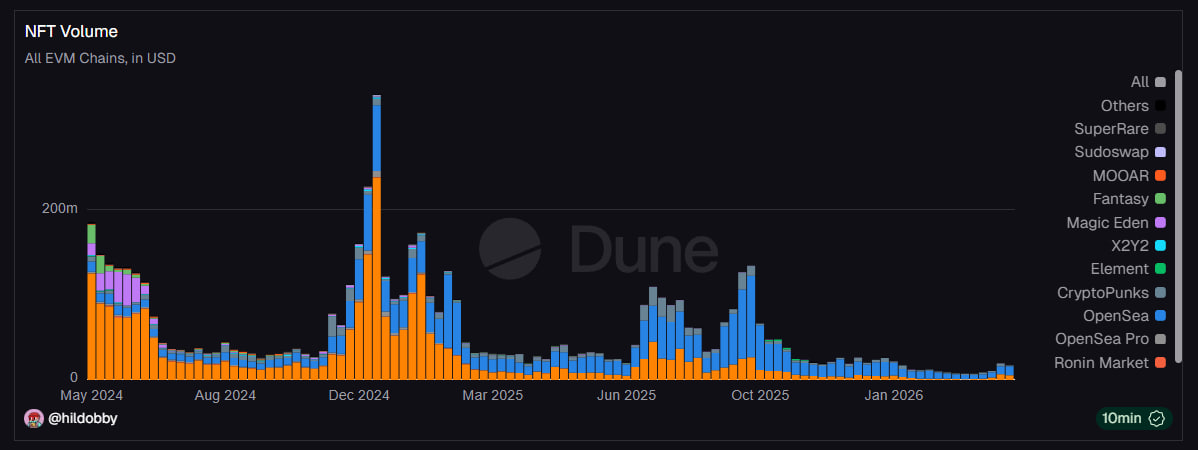Click the OpenSea Pro gray square
This screenshot has height=450, width=1198.
click(1160, 338)
